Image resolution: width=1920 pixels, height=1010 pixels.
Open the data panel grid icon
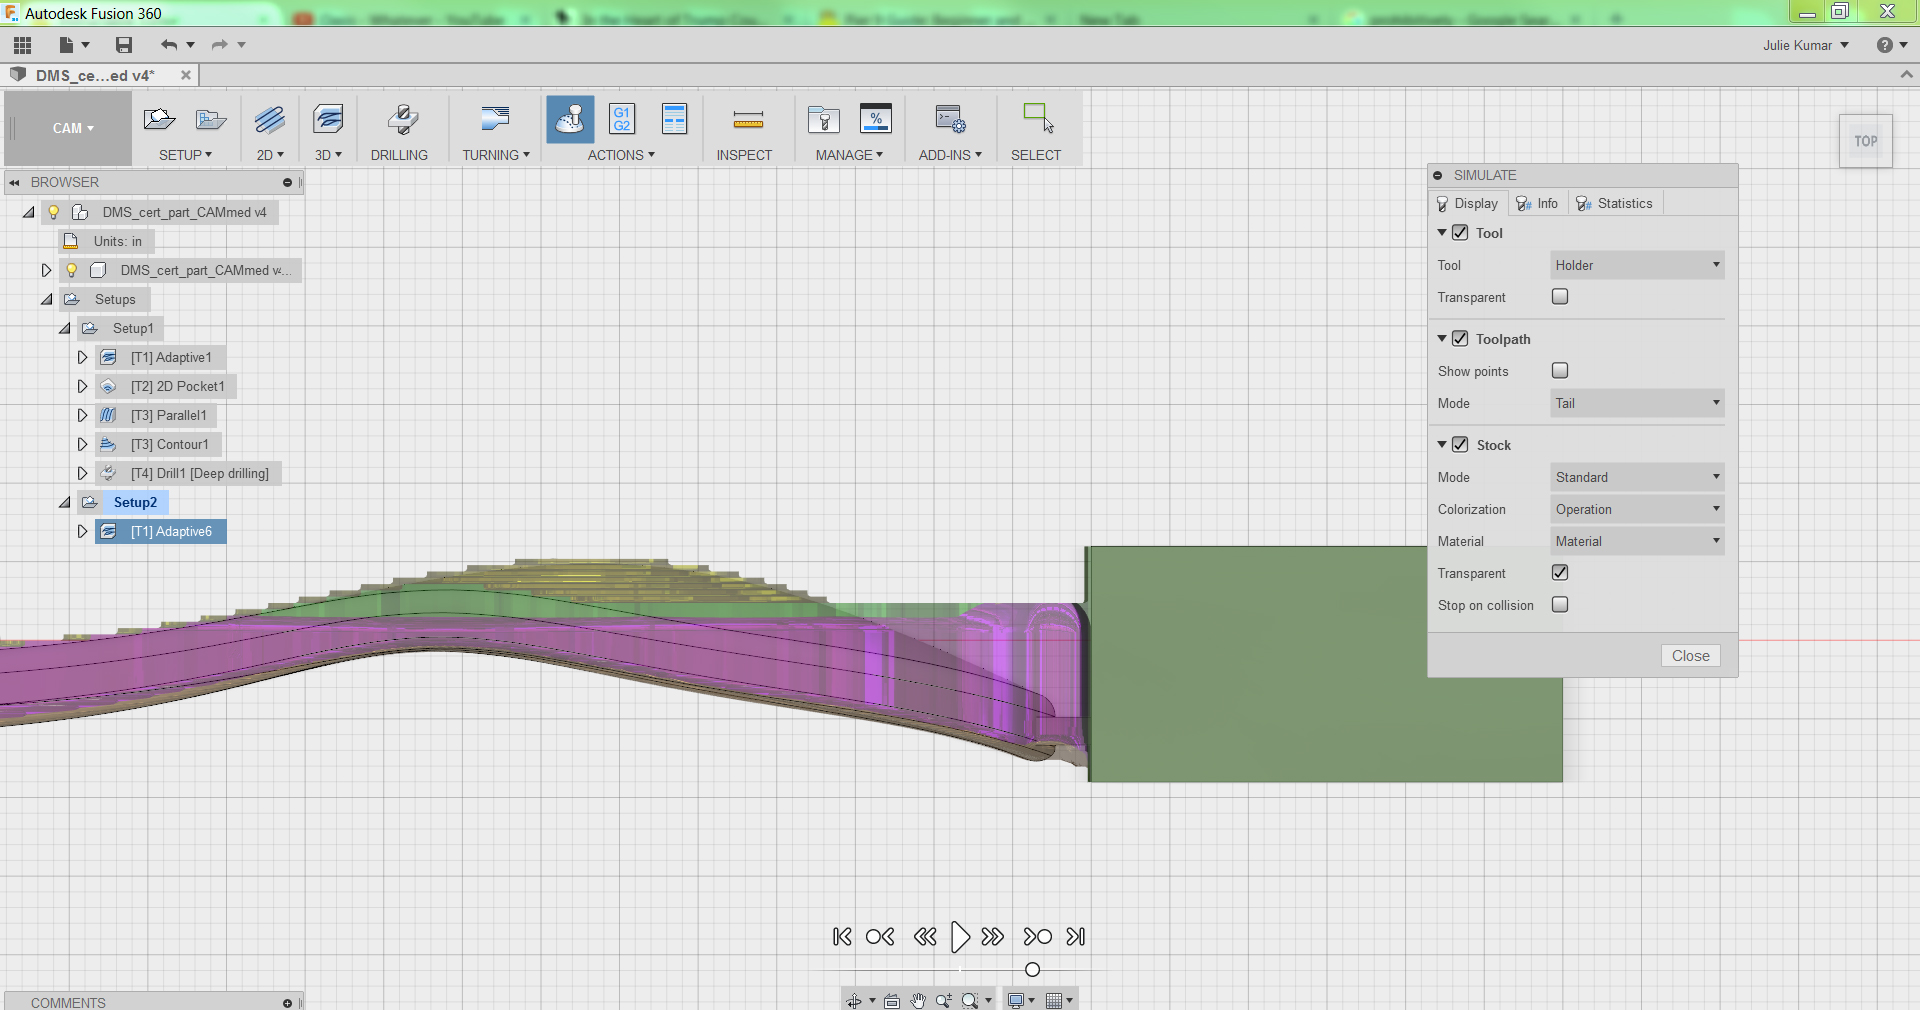click(22, 45)
